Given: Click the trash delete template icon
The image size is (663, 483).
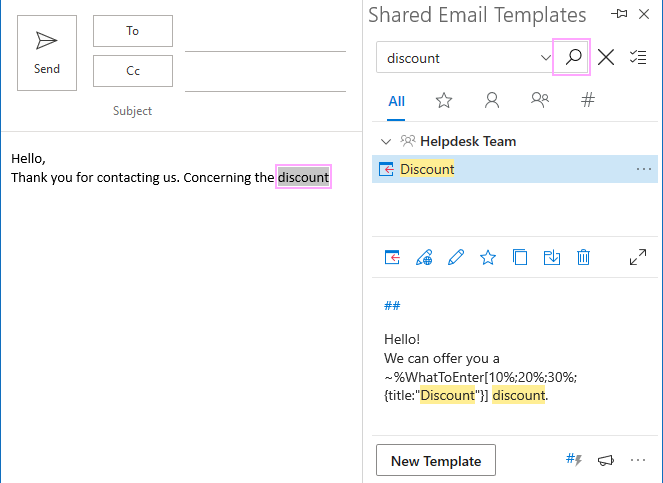Looking at the screenshot, I should [x=584, y=257].
